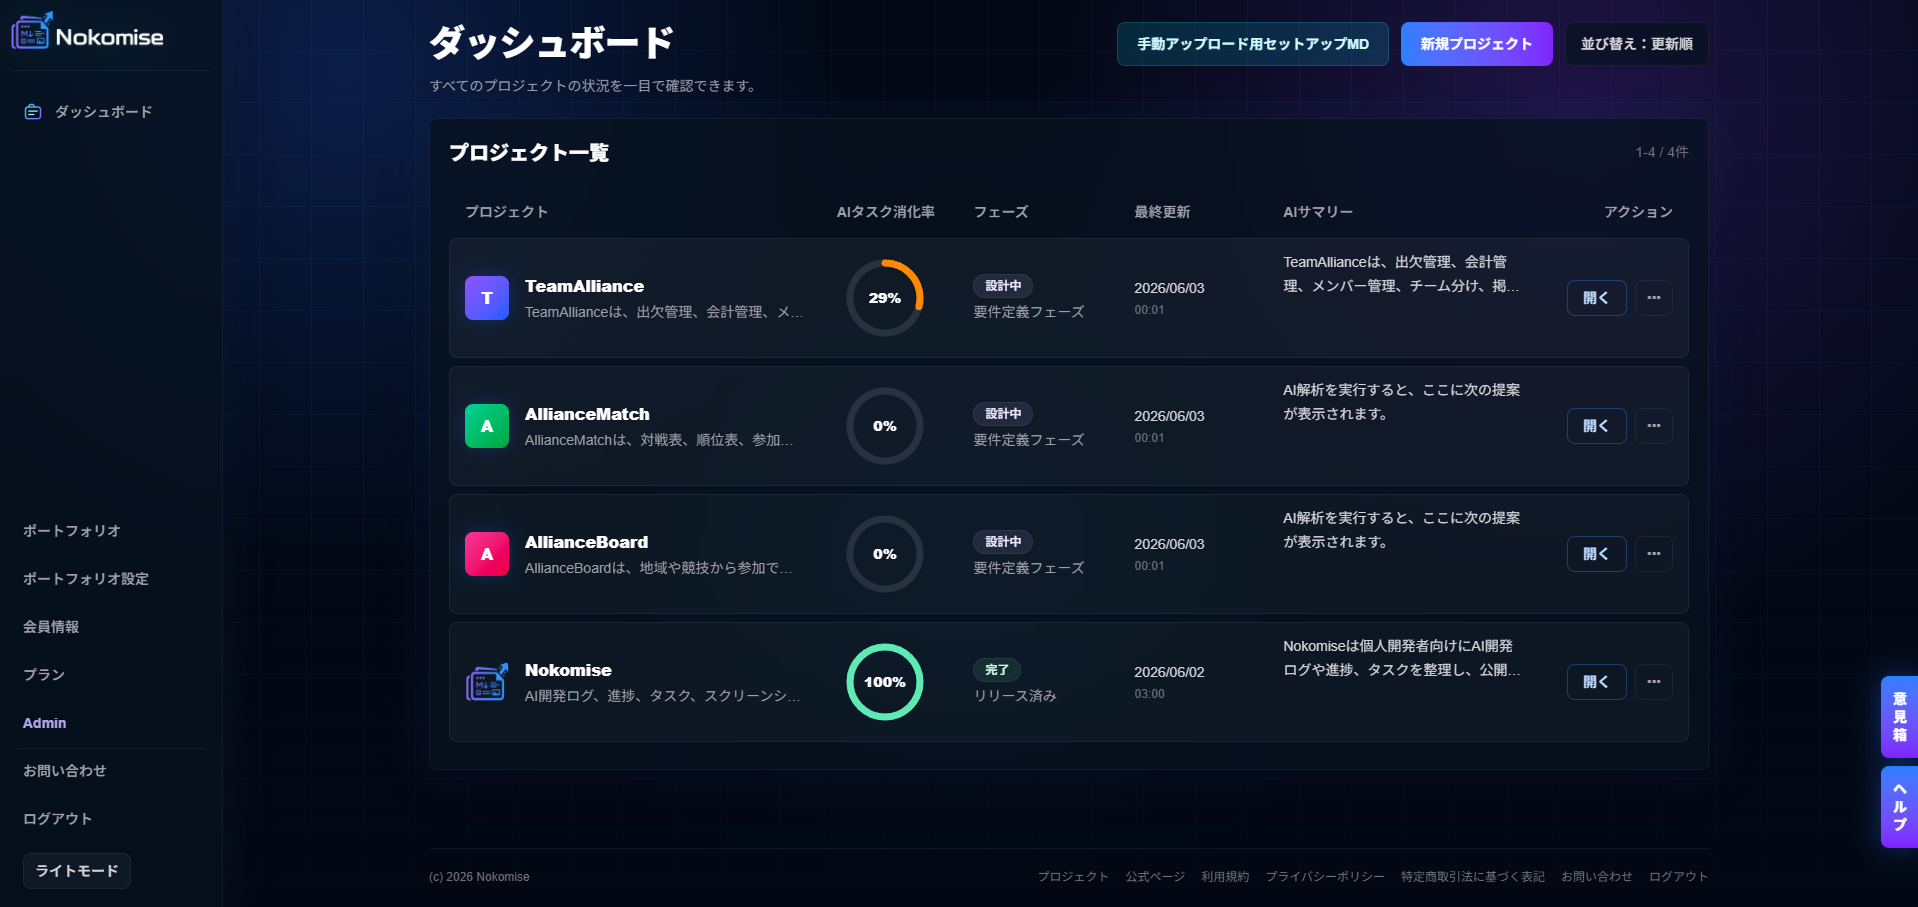Click footer 特定商取引法に基づく表記 link
This screenshot has height=907, width=1918.
[x=1473, y=877]
